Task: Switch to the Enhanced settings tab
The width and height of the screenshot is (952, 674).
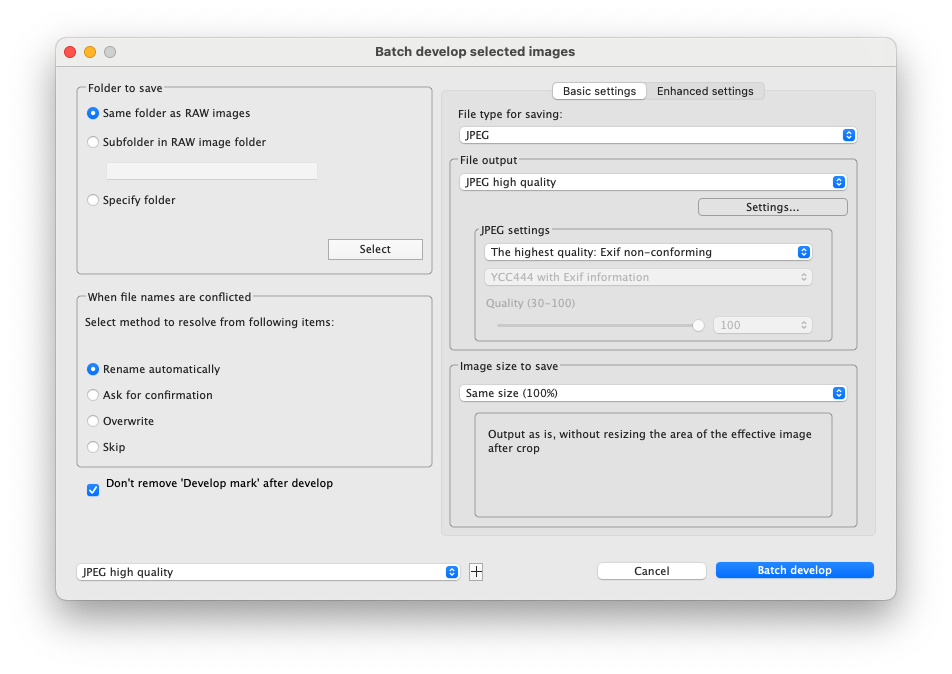Action: (705, 91)
